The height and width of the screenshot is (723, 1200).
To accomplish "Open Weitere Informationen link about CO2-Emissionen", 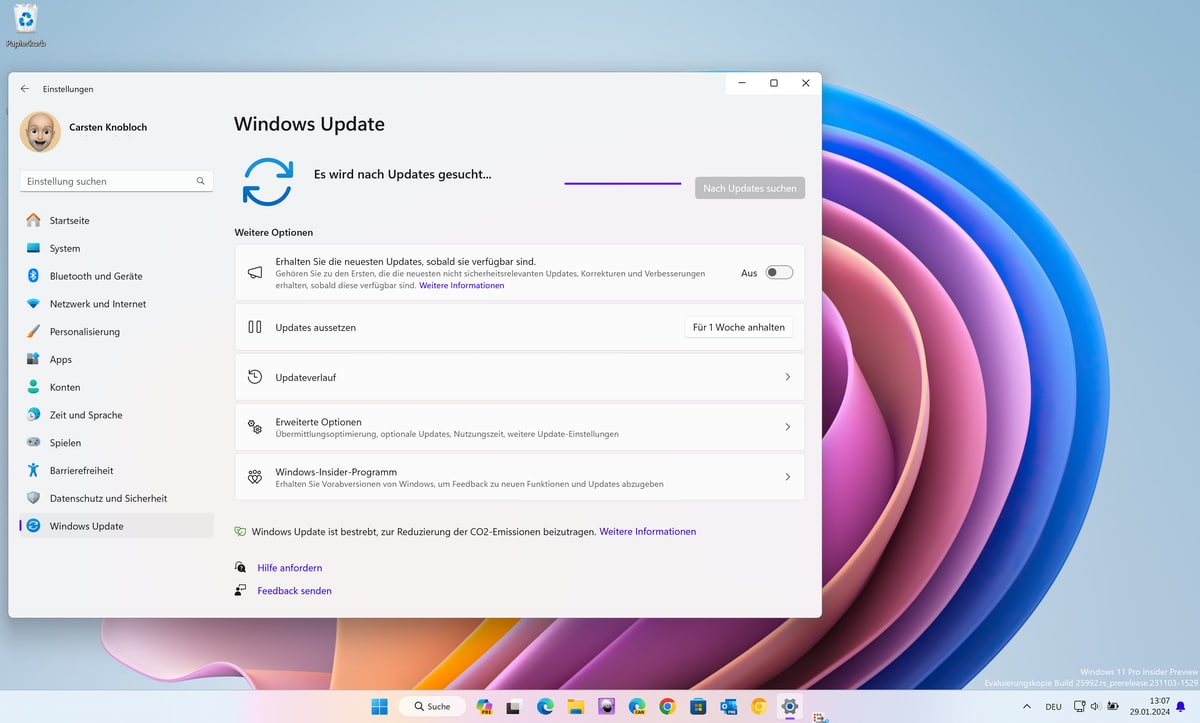I will (648, 532).
